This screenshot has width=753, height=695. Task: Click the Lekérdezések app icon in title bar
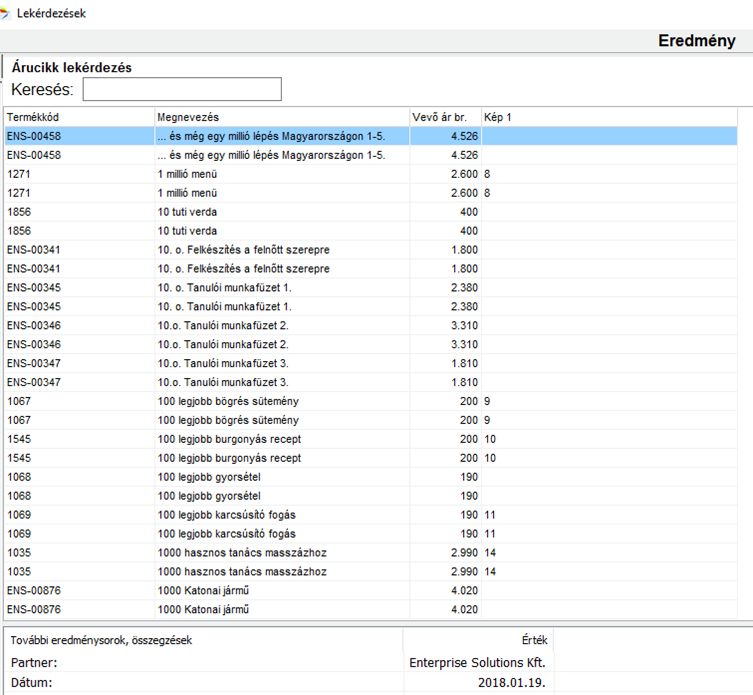click(x=5, y=13)
